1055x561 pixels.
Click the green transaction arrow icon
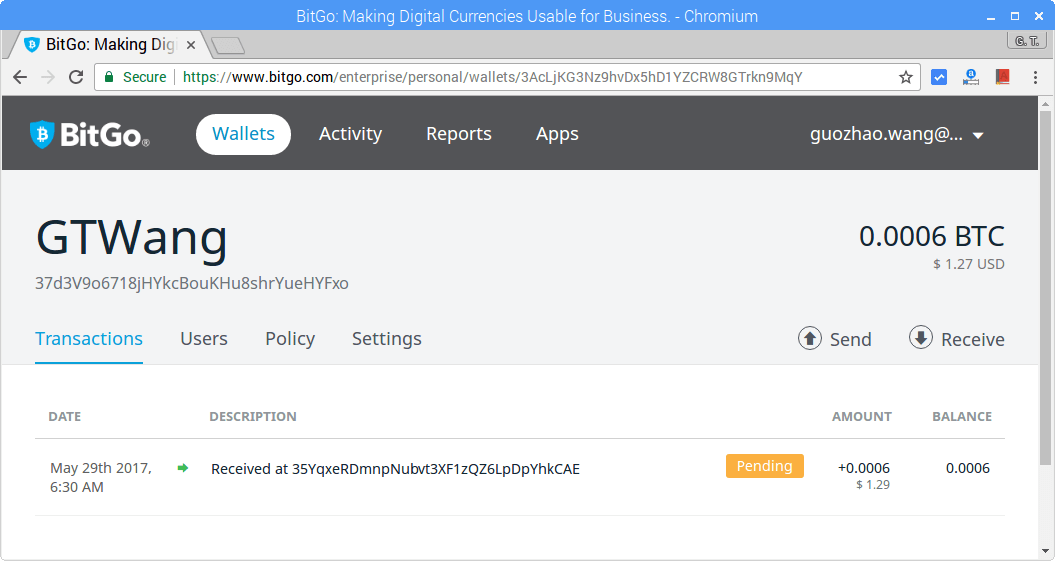tap(182, 467)
